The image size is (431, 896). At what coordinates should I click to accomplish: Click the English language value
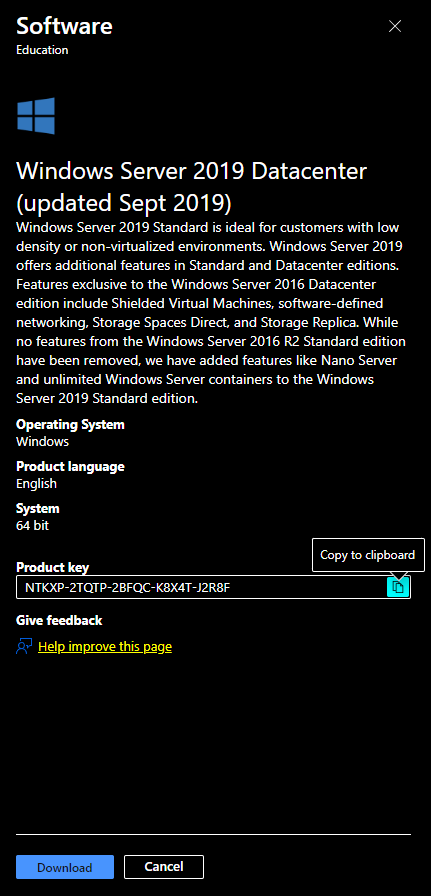[37, 483]
